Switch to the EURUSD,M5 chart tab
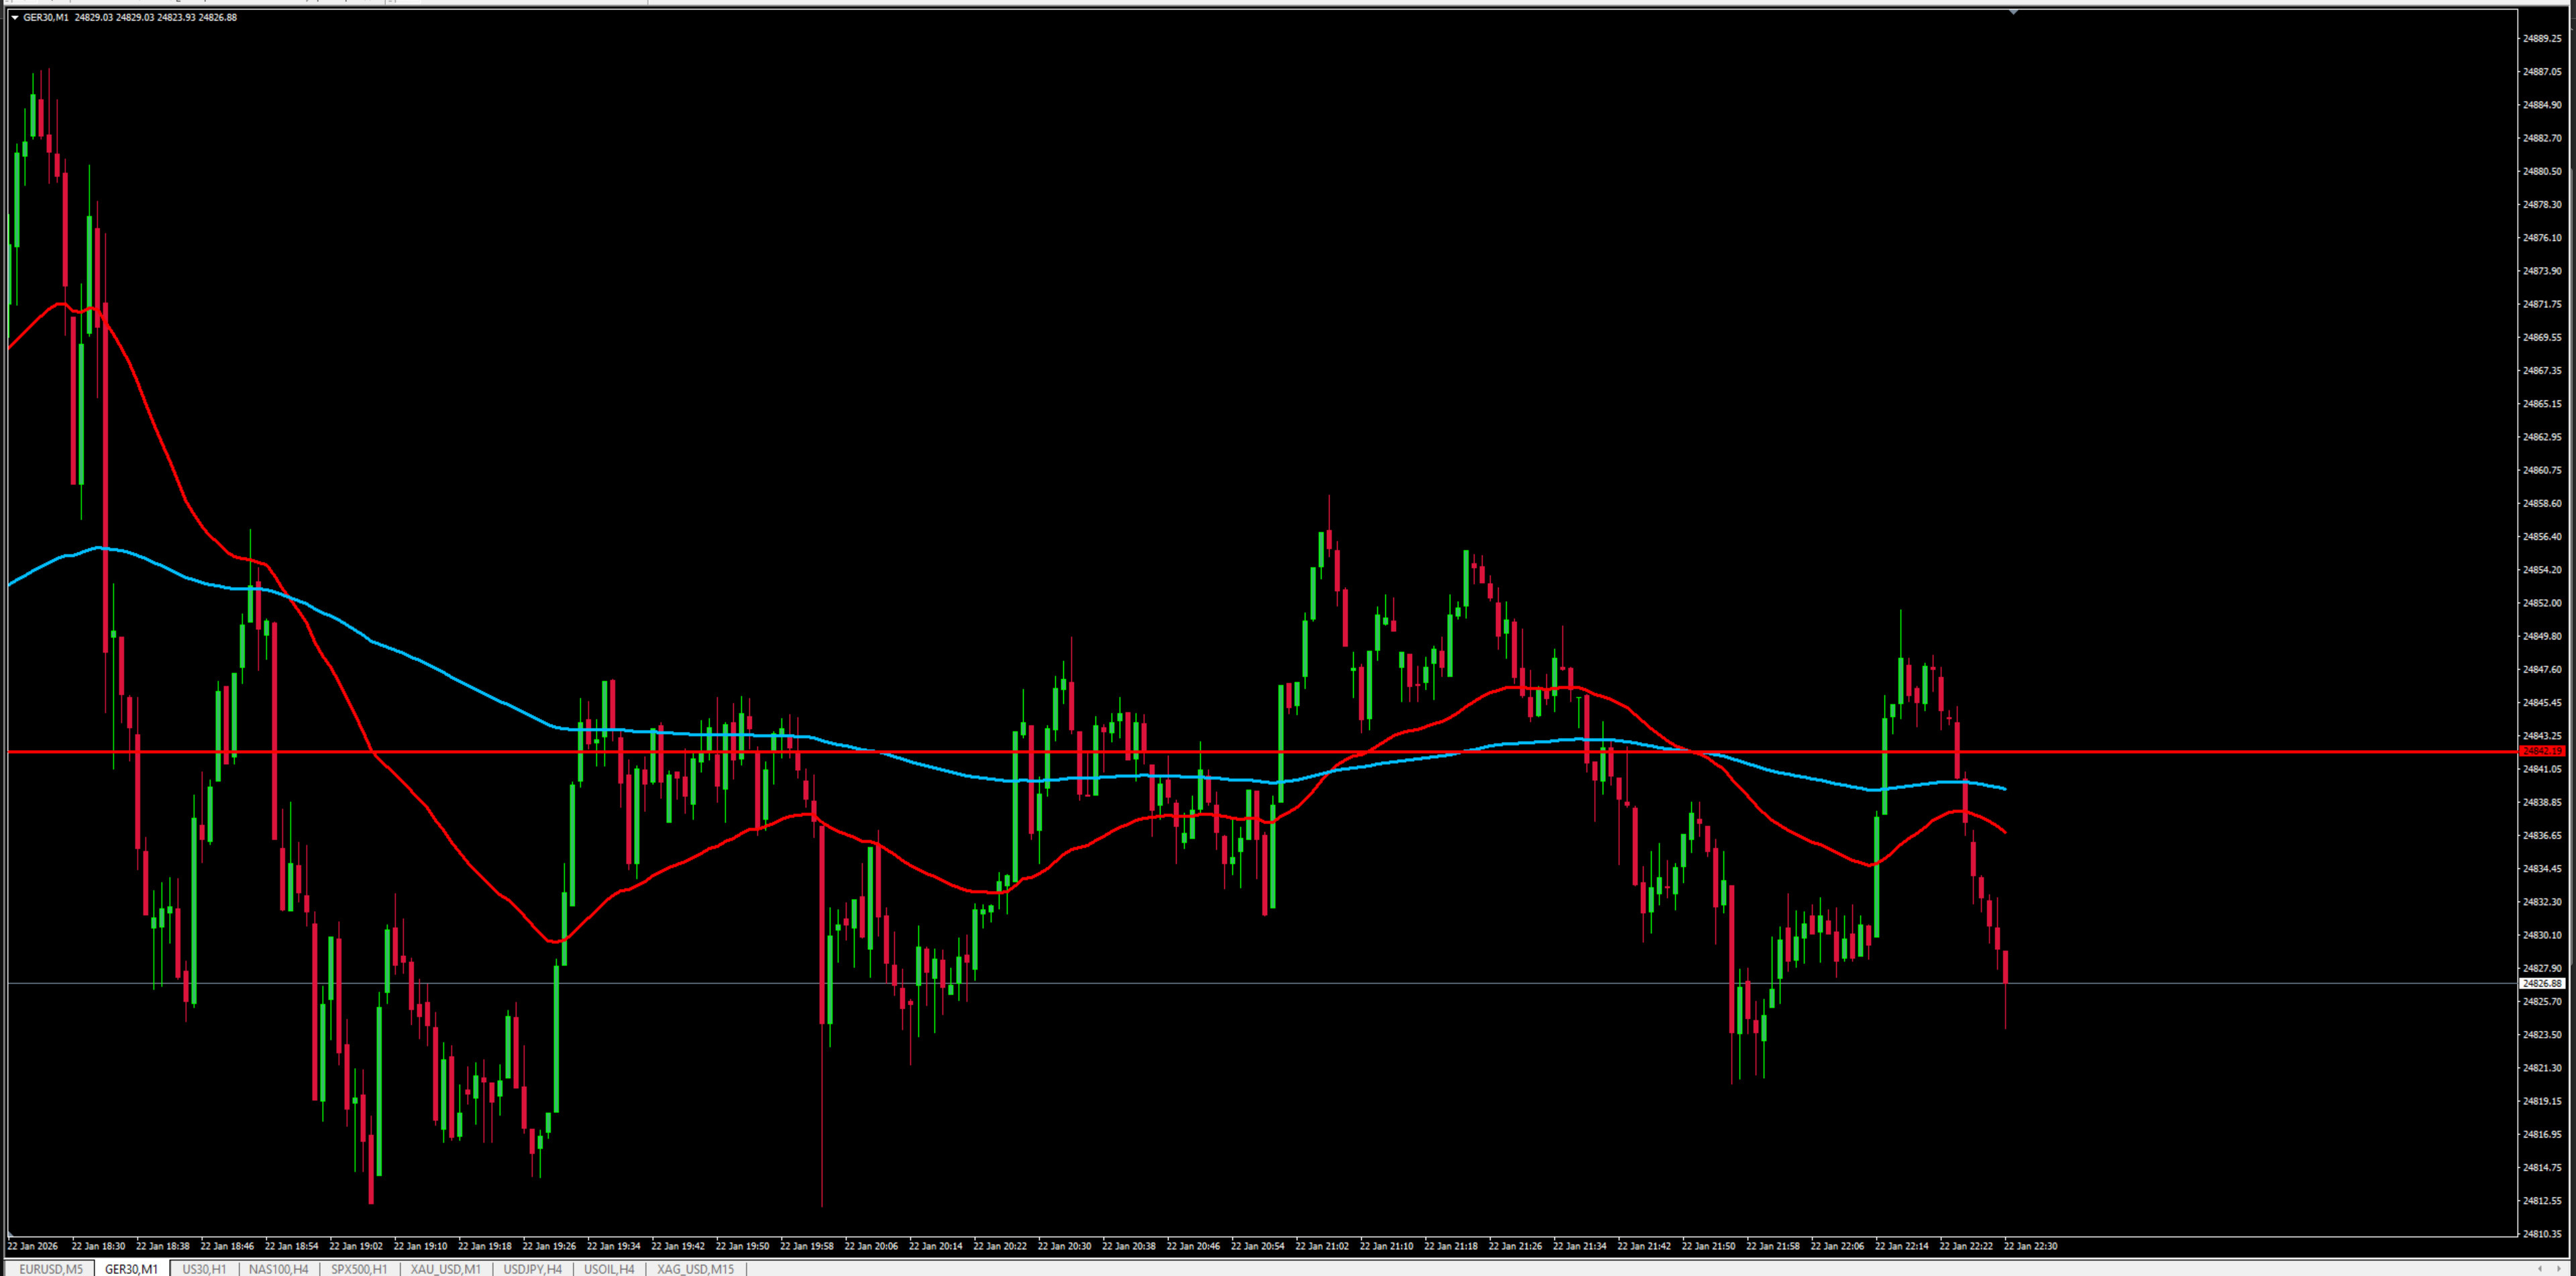 point(50,1269)
